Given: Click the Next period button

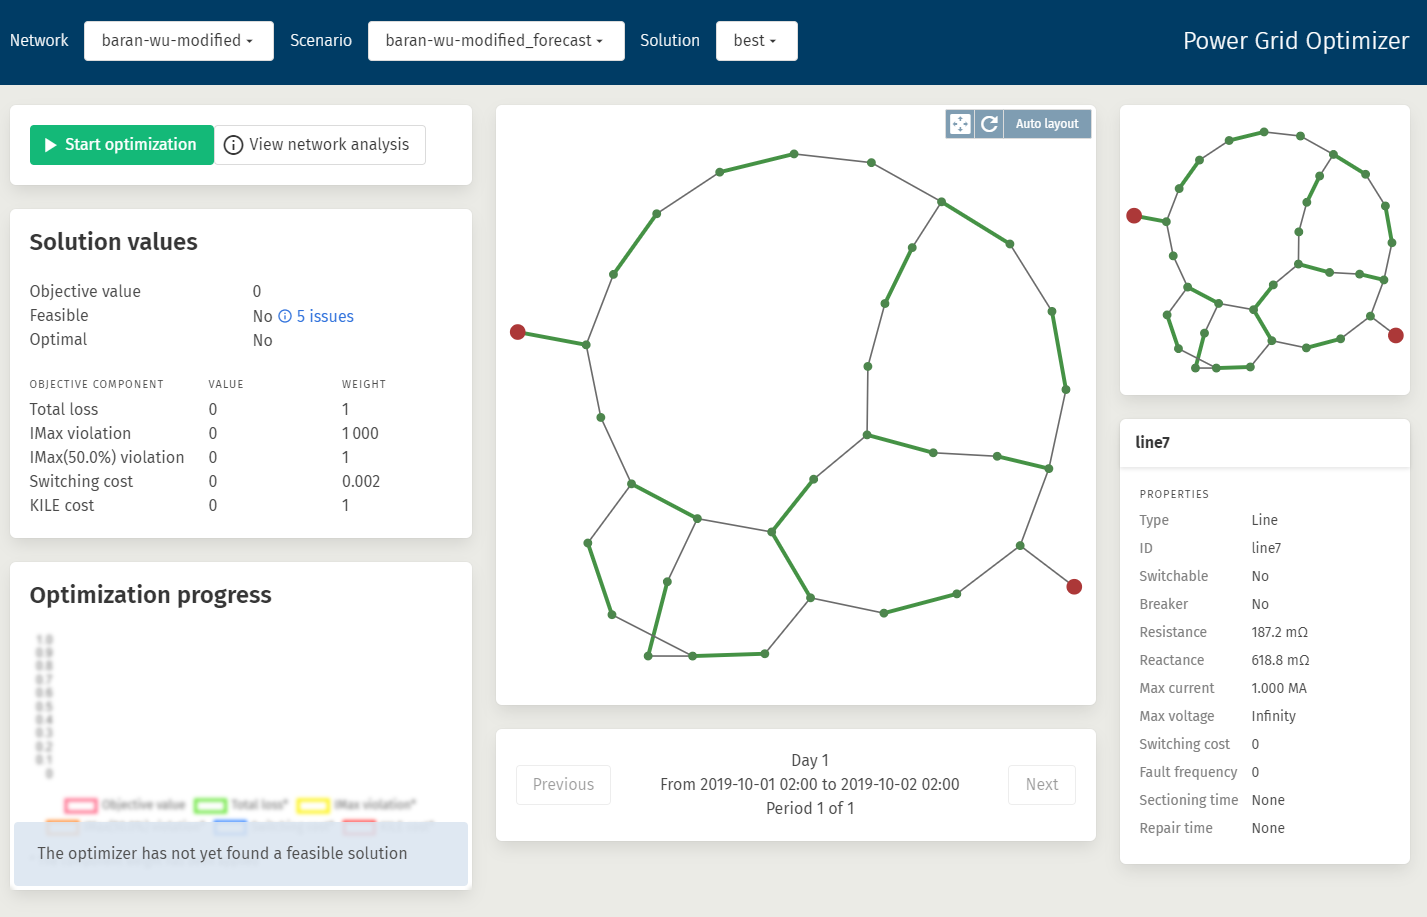Looking at the screenshot, I should point(1041,784).
